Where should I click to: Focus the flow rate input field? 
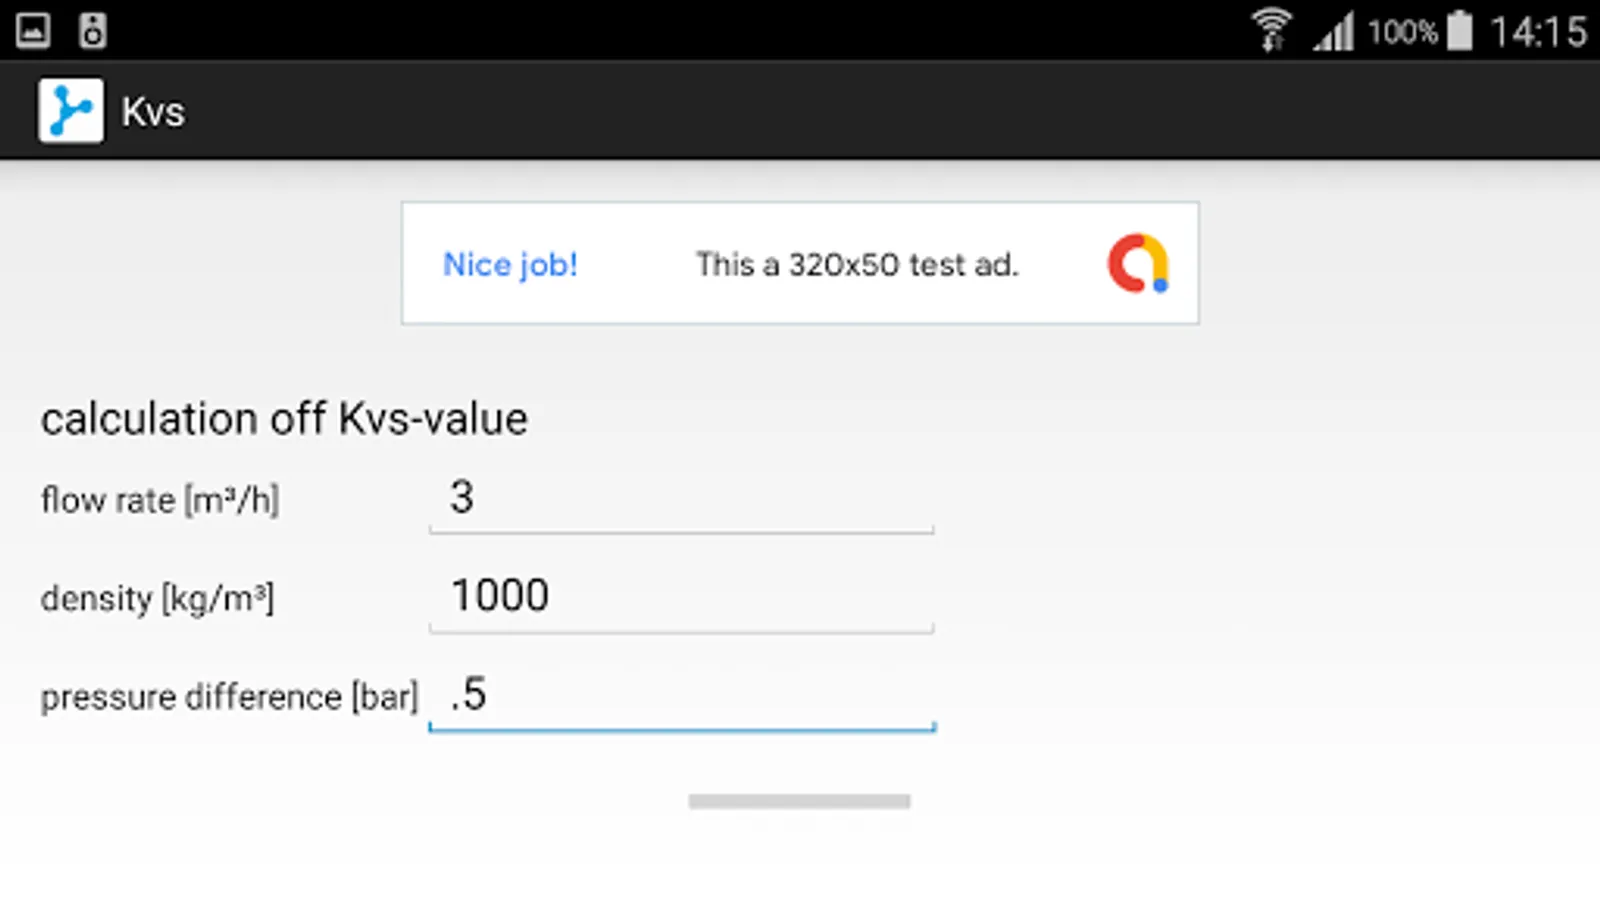pos(681,499)
